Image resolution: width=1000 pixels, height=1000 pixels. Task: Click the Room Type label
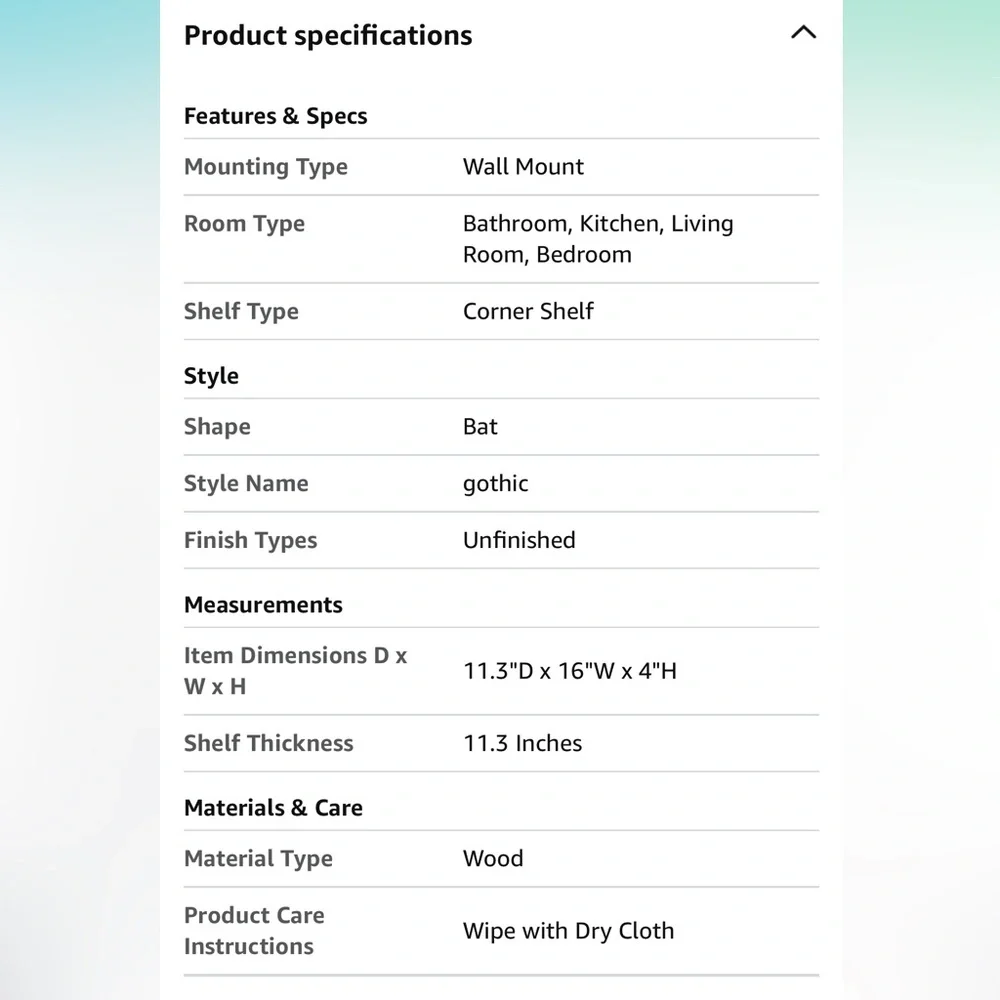coord(244,224)
